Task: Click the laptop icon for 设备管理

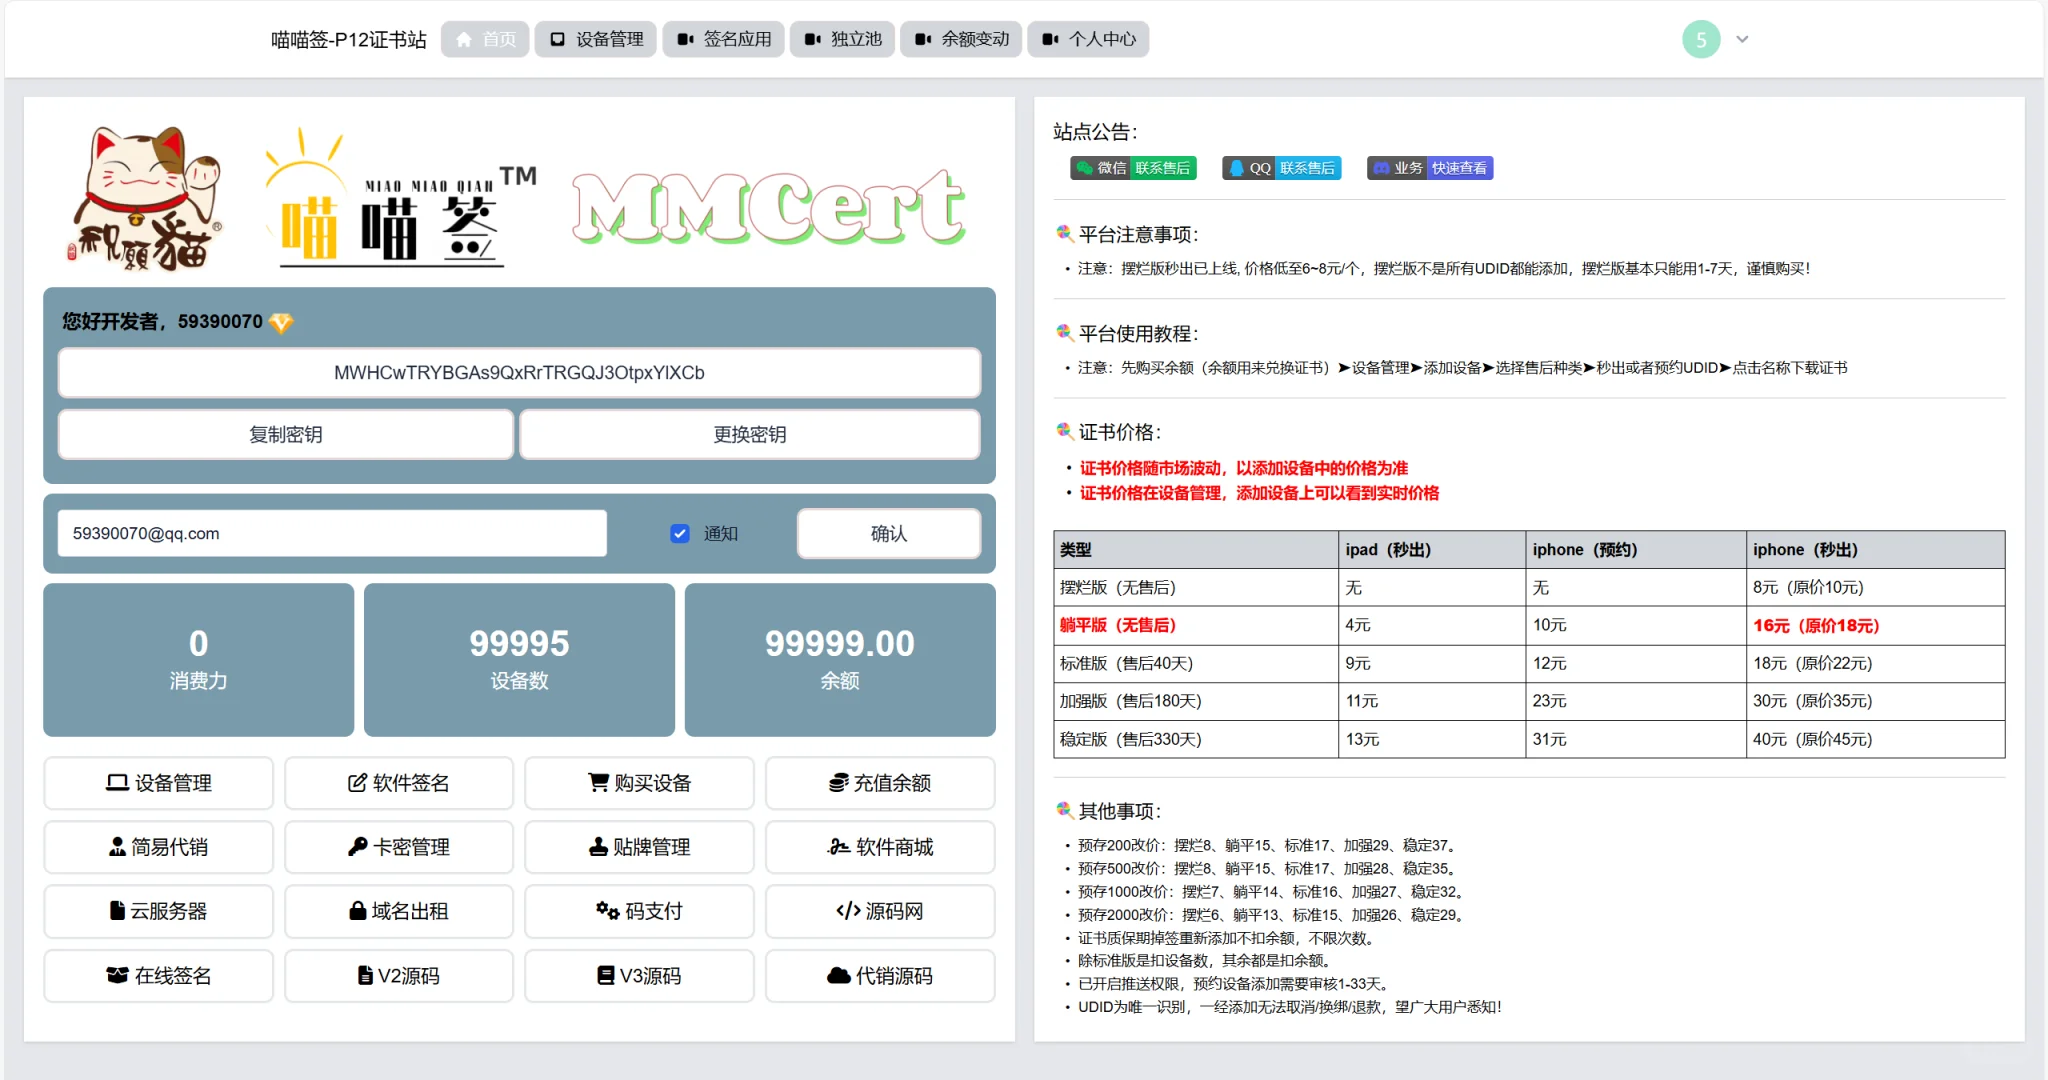Action: click(117, 783)
